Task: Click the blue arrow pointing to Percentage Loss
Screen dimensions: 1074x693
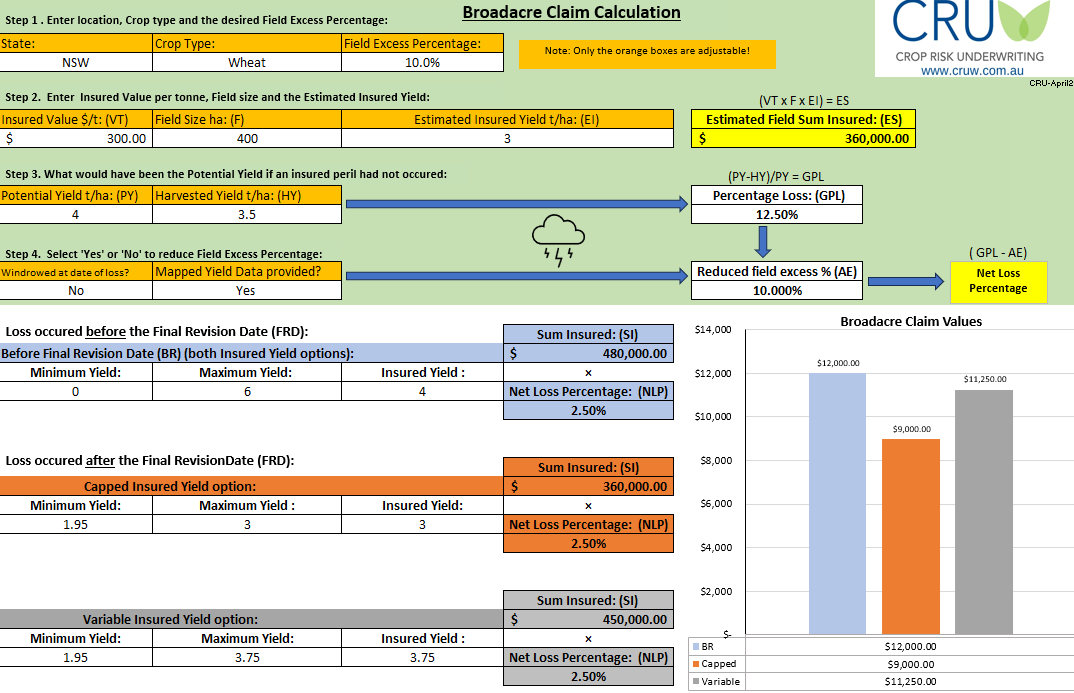Action: coord(517,203)
